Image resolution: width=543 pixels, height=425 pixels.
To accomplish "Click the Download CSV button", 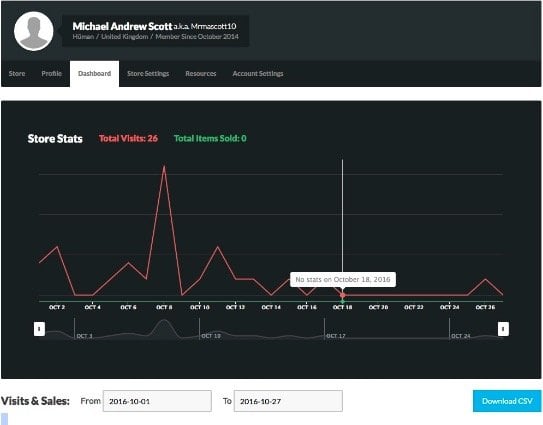I will pos(507,401).
